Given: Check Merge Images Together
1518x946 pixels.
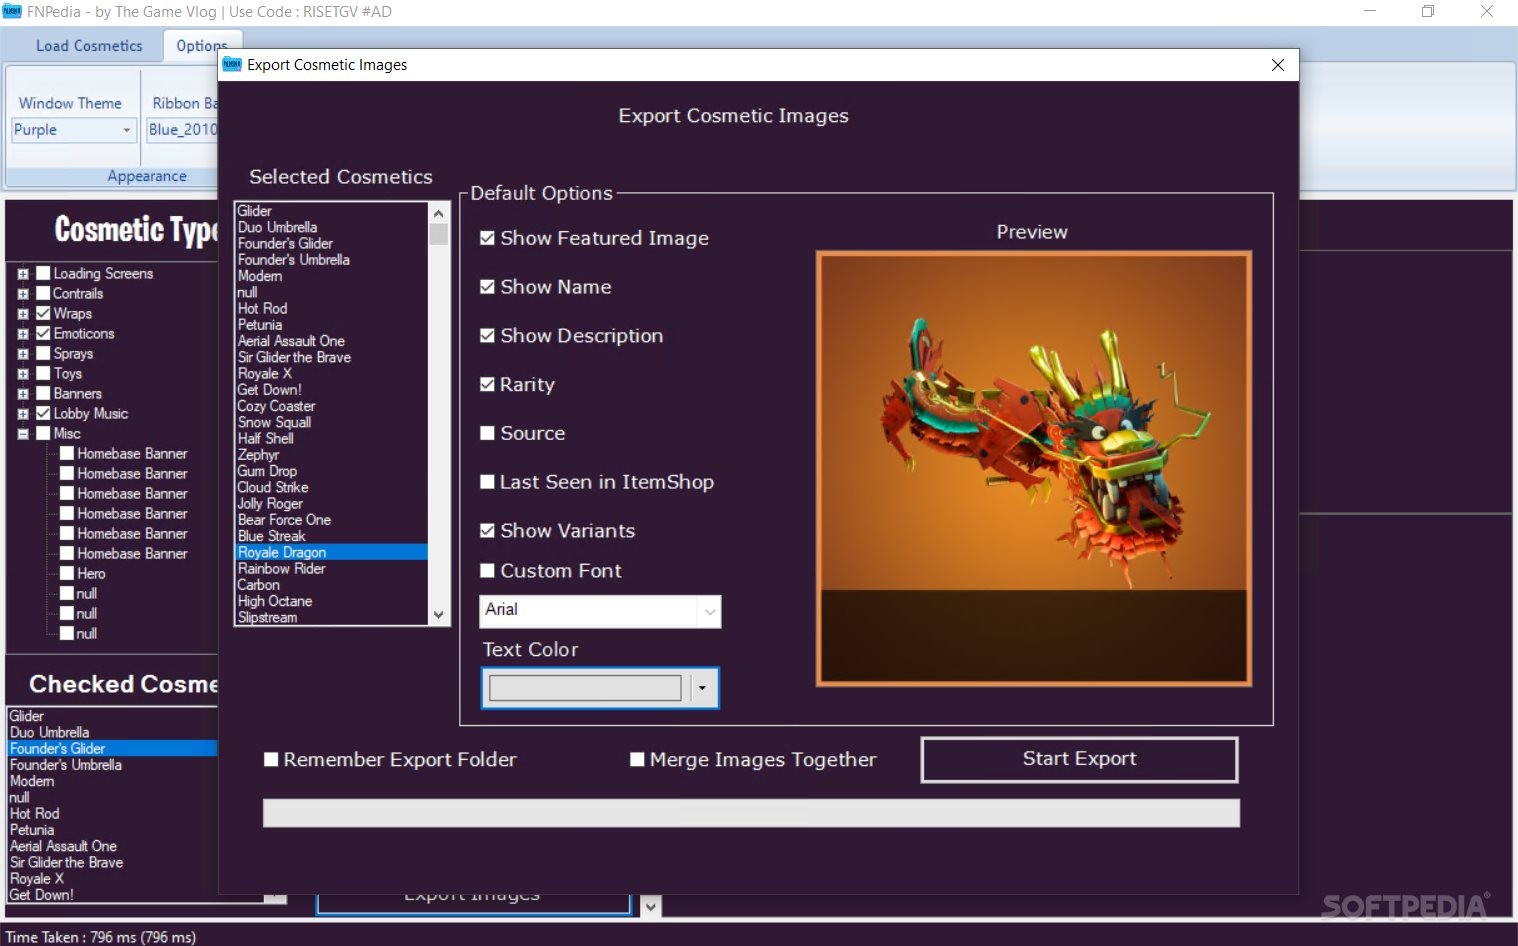Looking at the screenshot, I should click(637, 760).
